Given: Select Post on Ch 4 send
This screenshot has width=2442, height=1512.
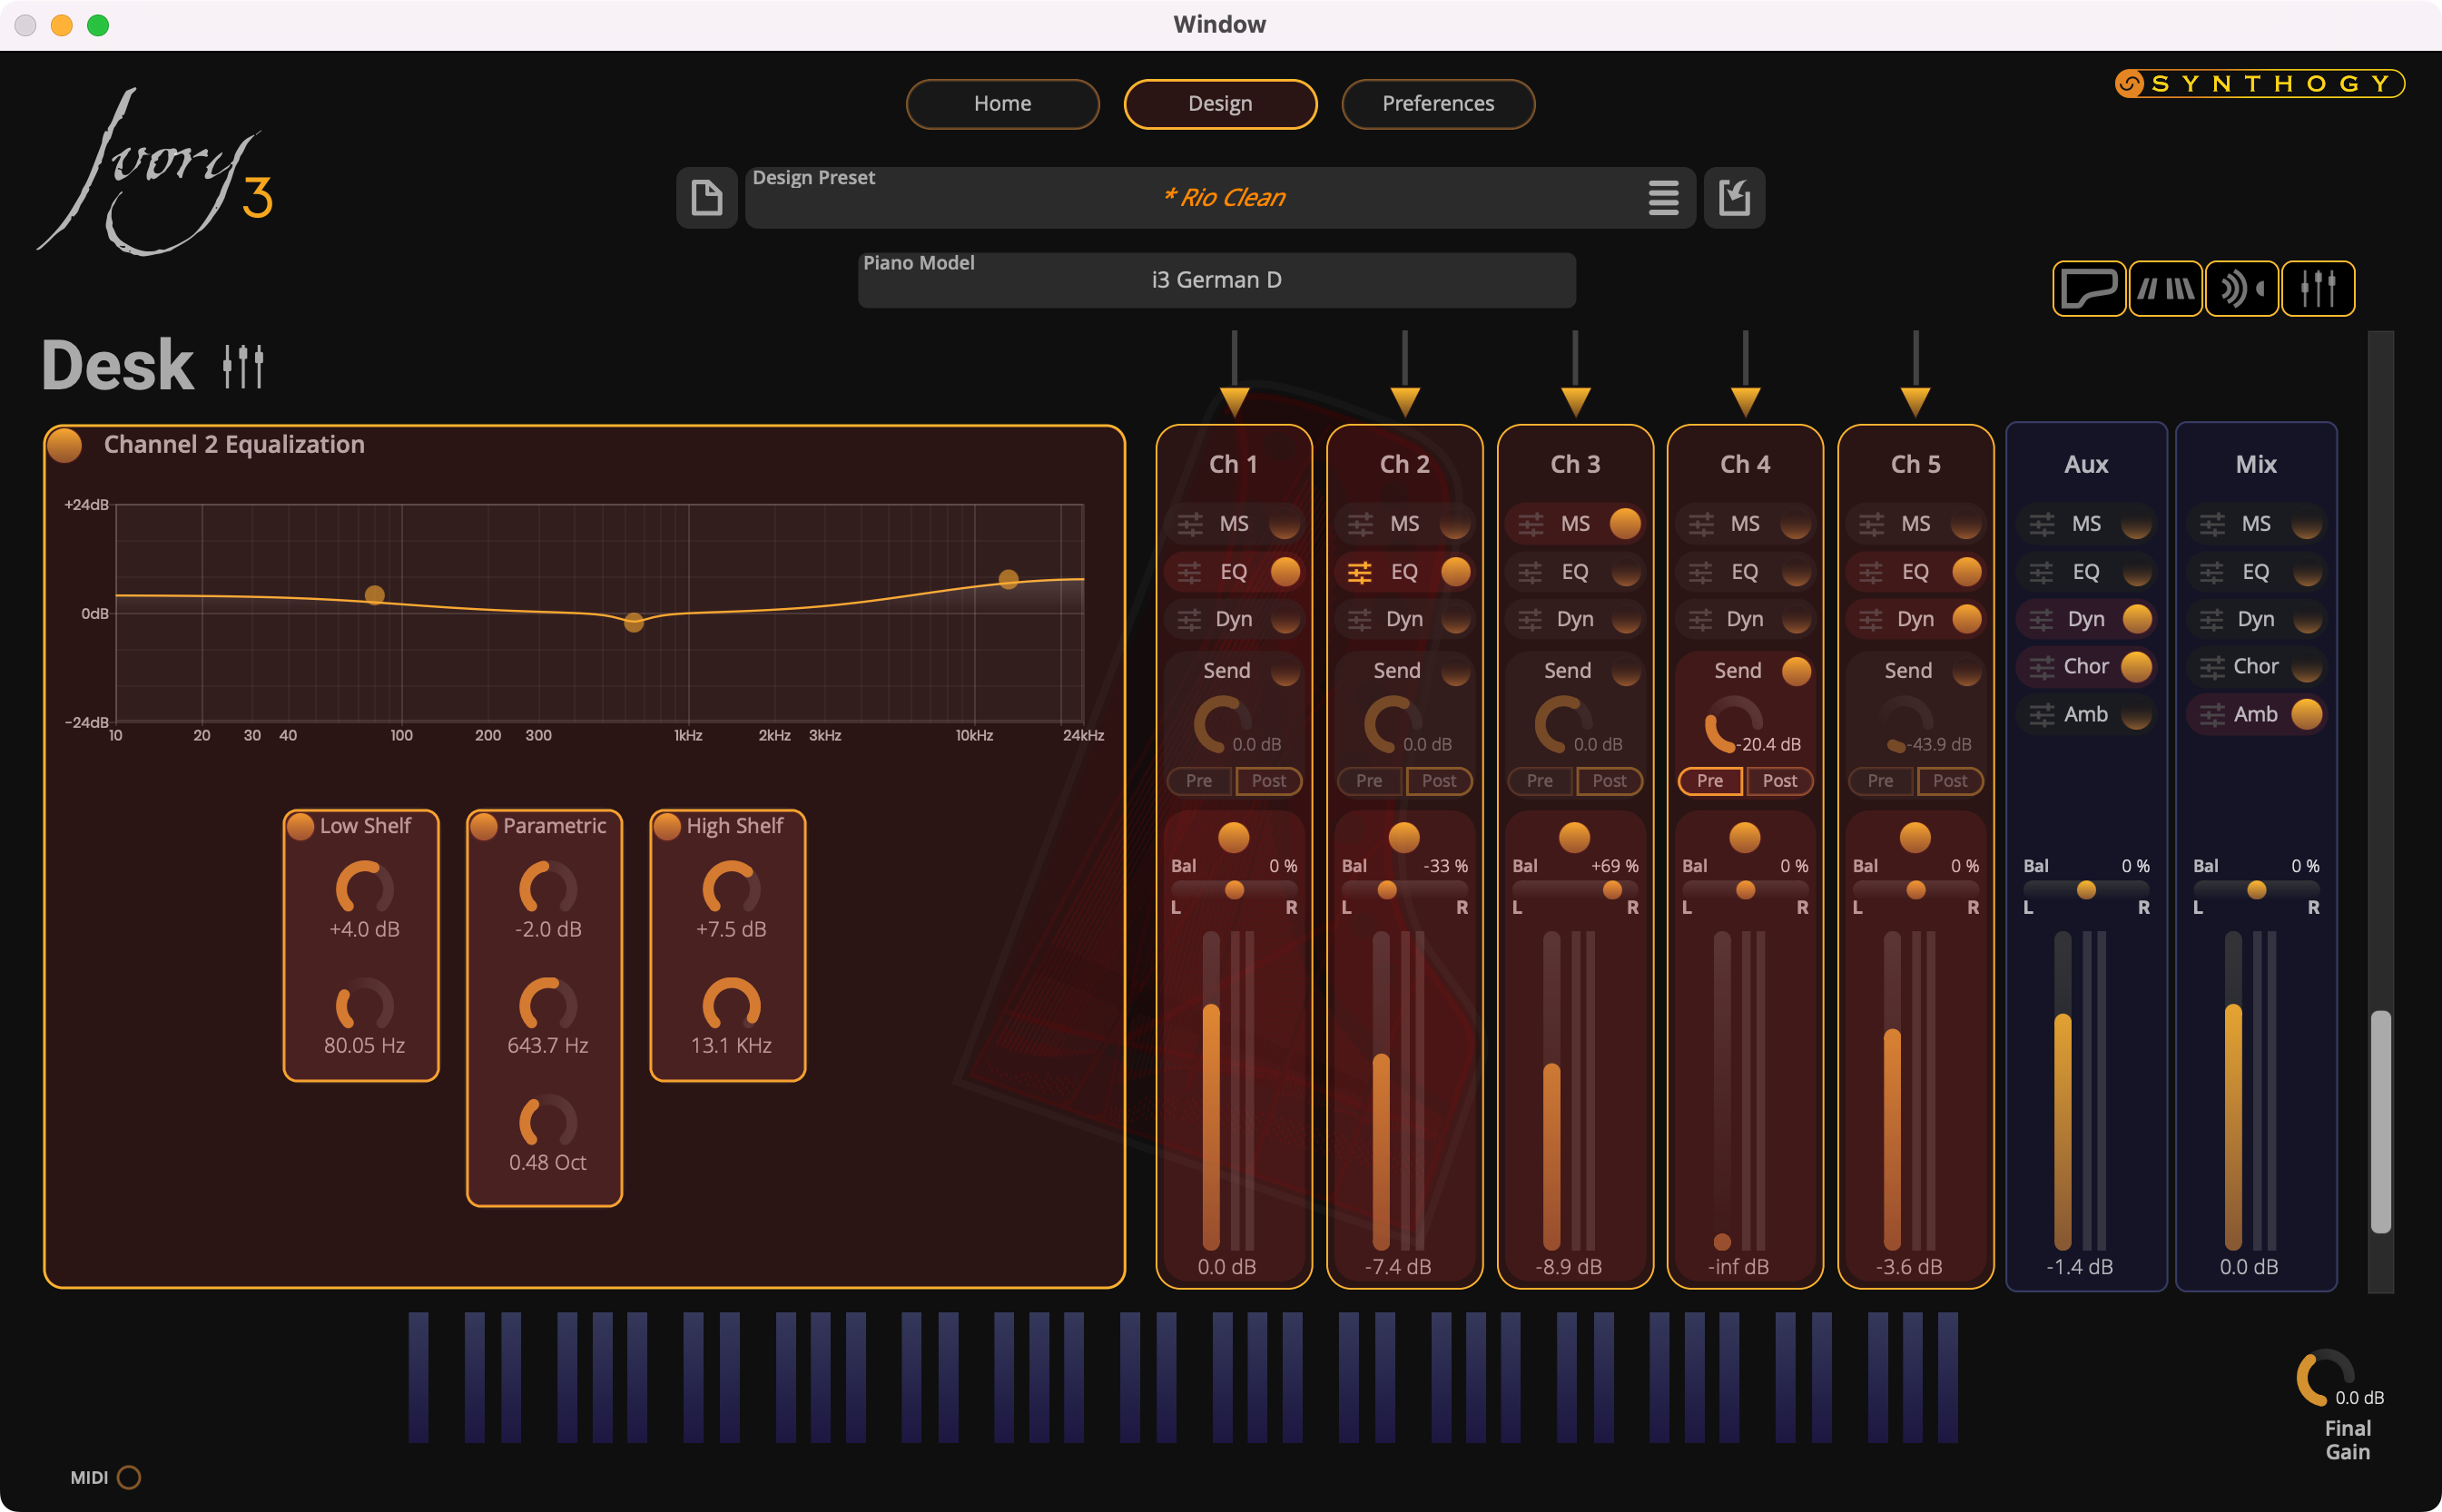Looking at the screenshot, I should (1779, 781).
